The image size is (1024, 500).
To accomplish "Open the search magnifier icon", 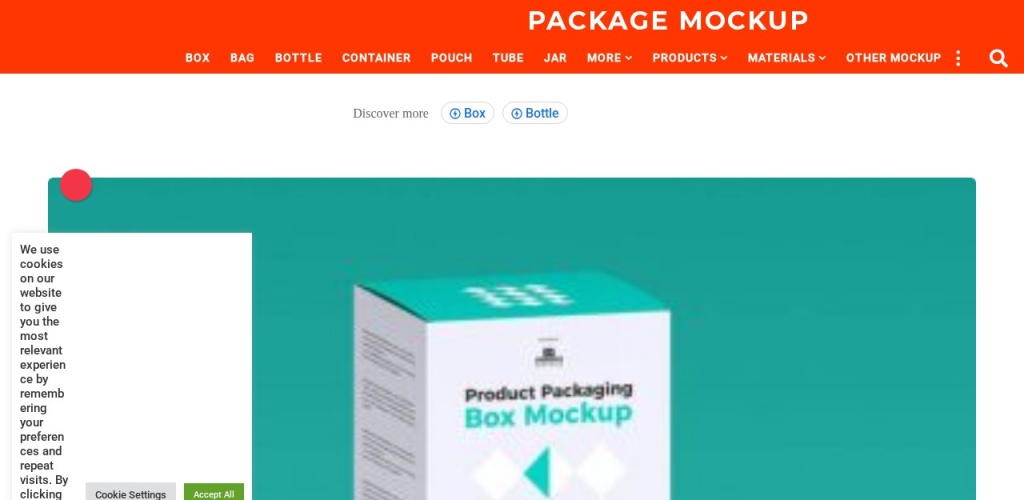I will click(998, 58).
